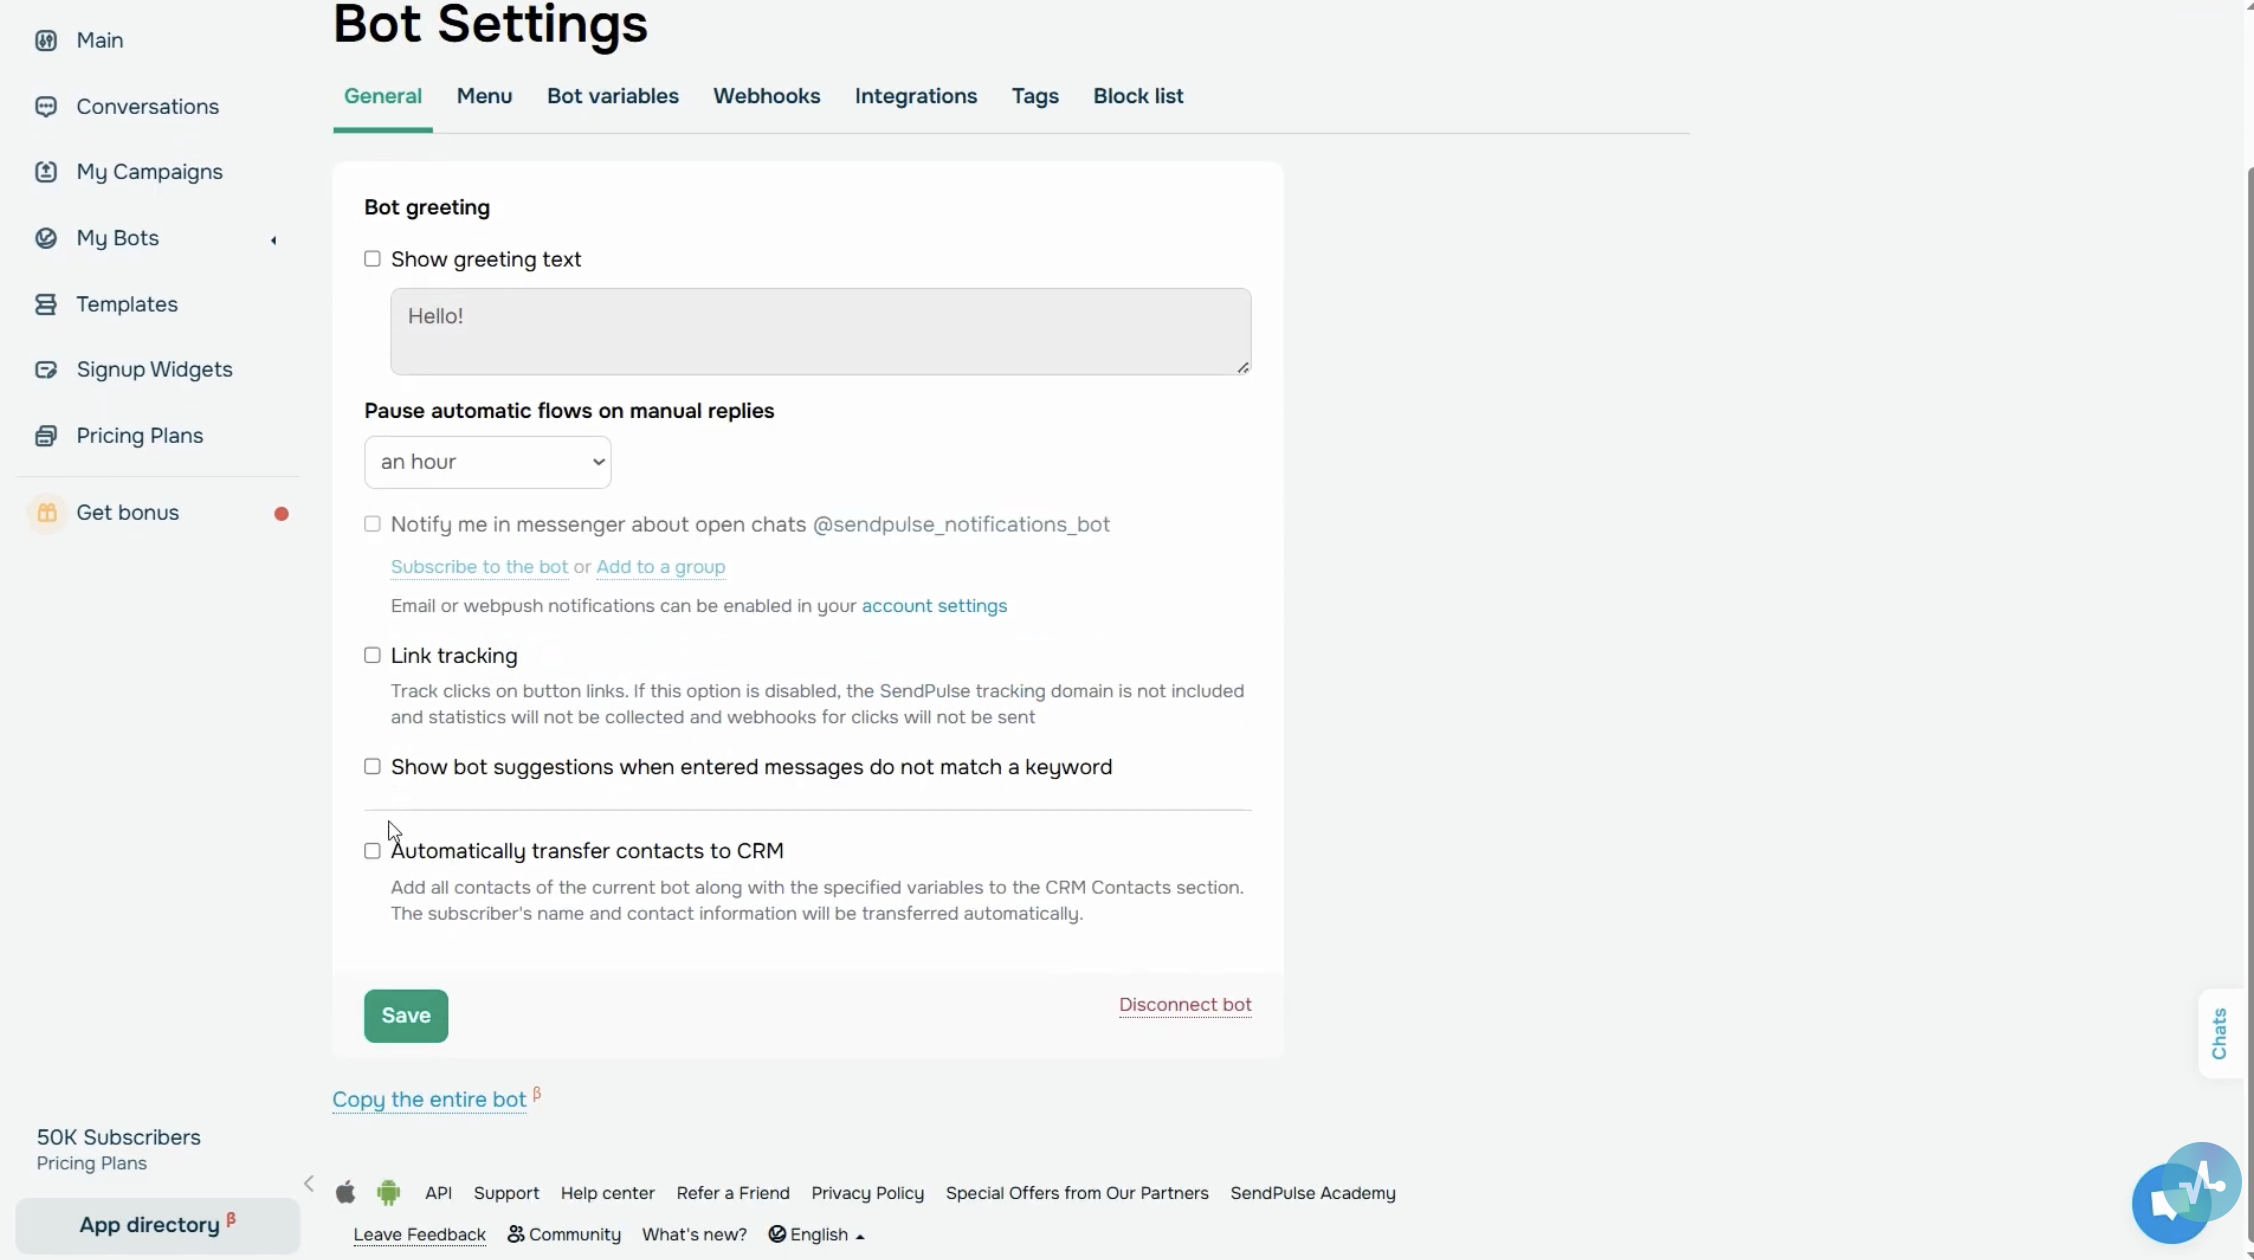This screenshot has width=2254, height=1260.
Task: Click the Disconnect bot link
Action: coord(1185,1005)
